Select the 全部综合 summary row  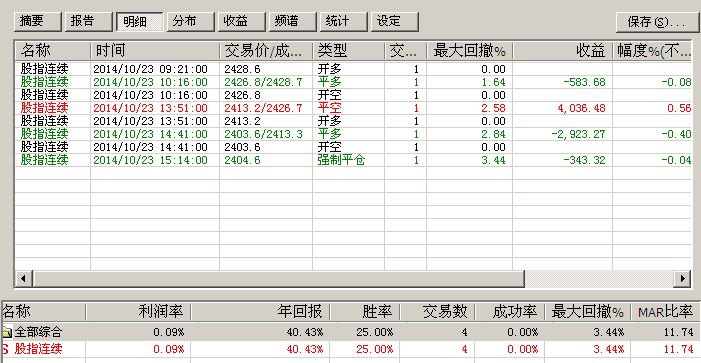tap(350, 332)
